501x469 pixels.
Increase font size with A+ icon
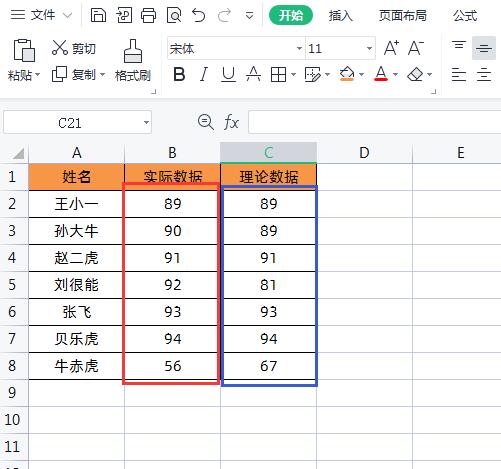point(391,48)
